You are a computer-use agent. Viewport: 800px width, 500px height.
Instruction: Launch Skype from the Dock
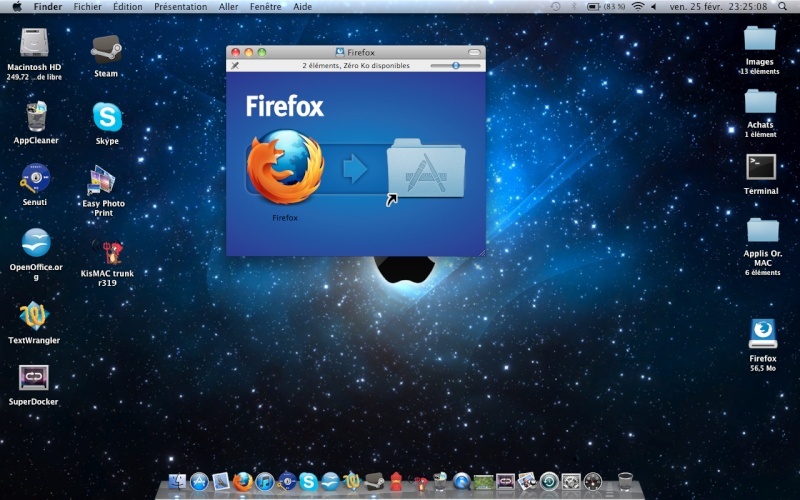click(308, 482)
